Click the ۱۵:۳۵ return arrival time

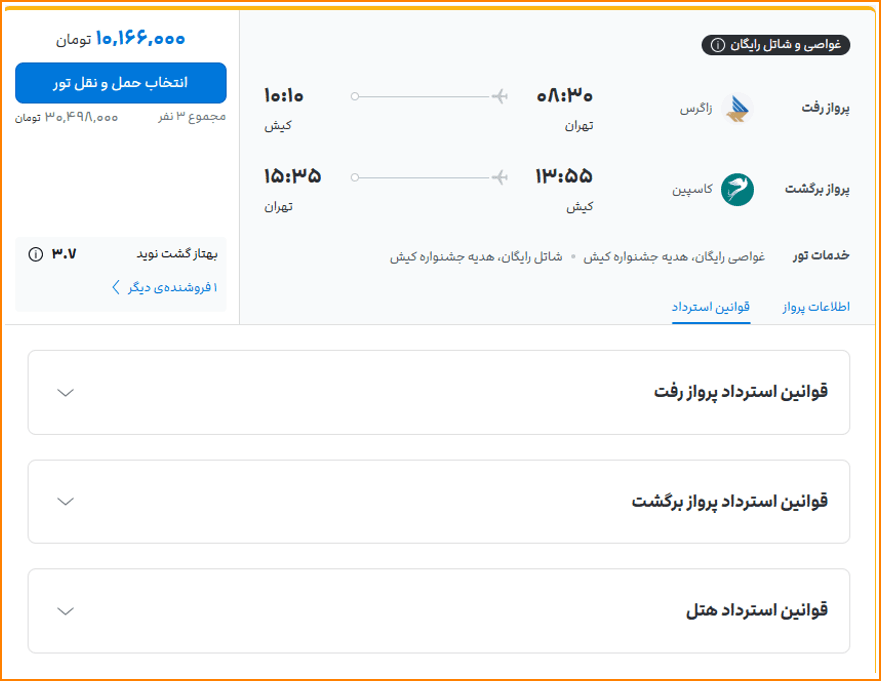(x=293, y=177)
